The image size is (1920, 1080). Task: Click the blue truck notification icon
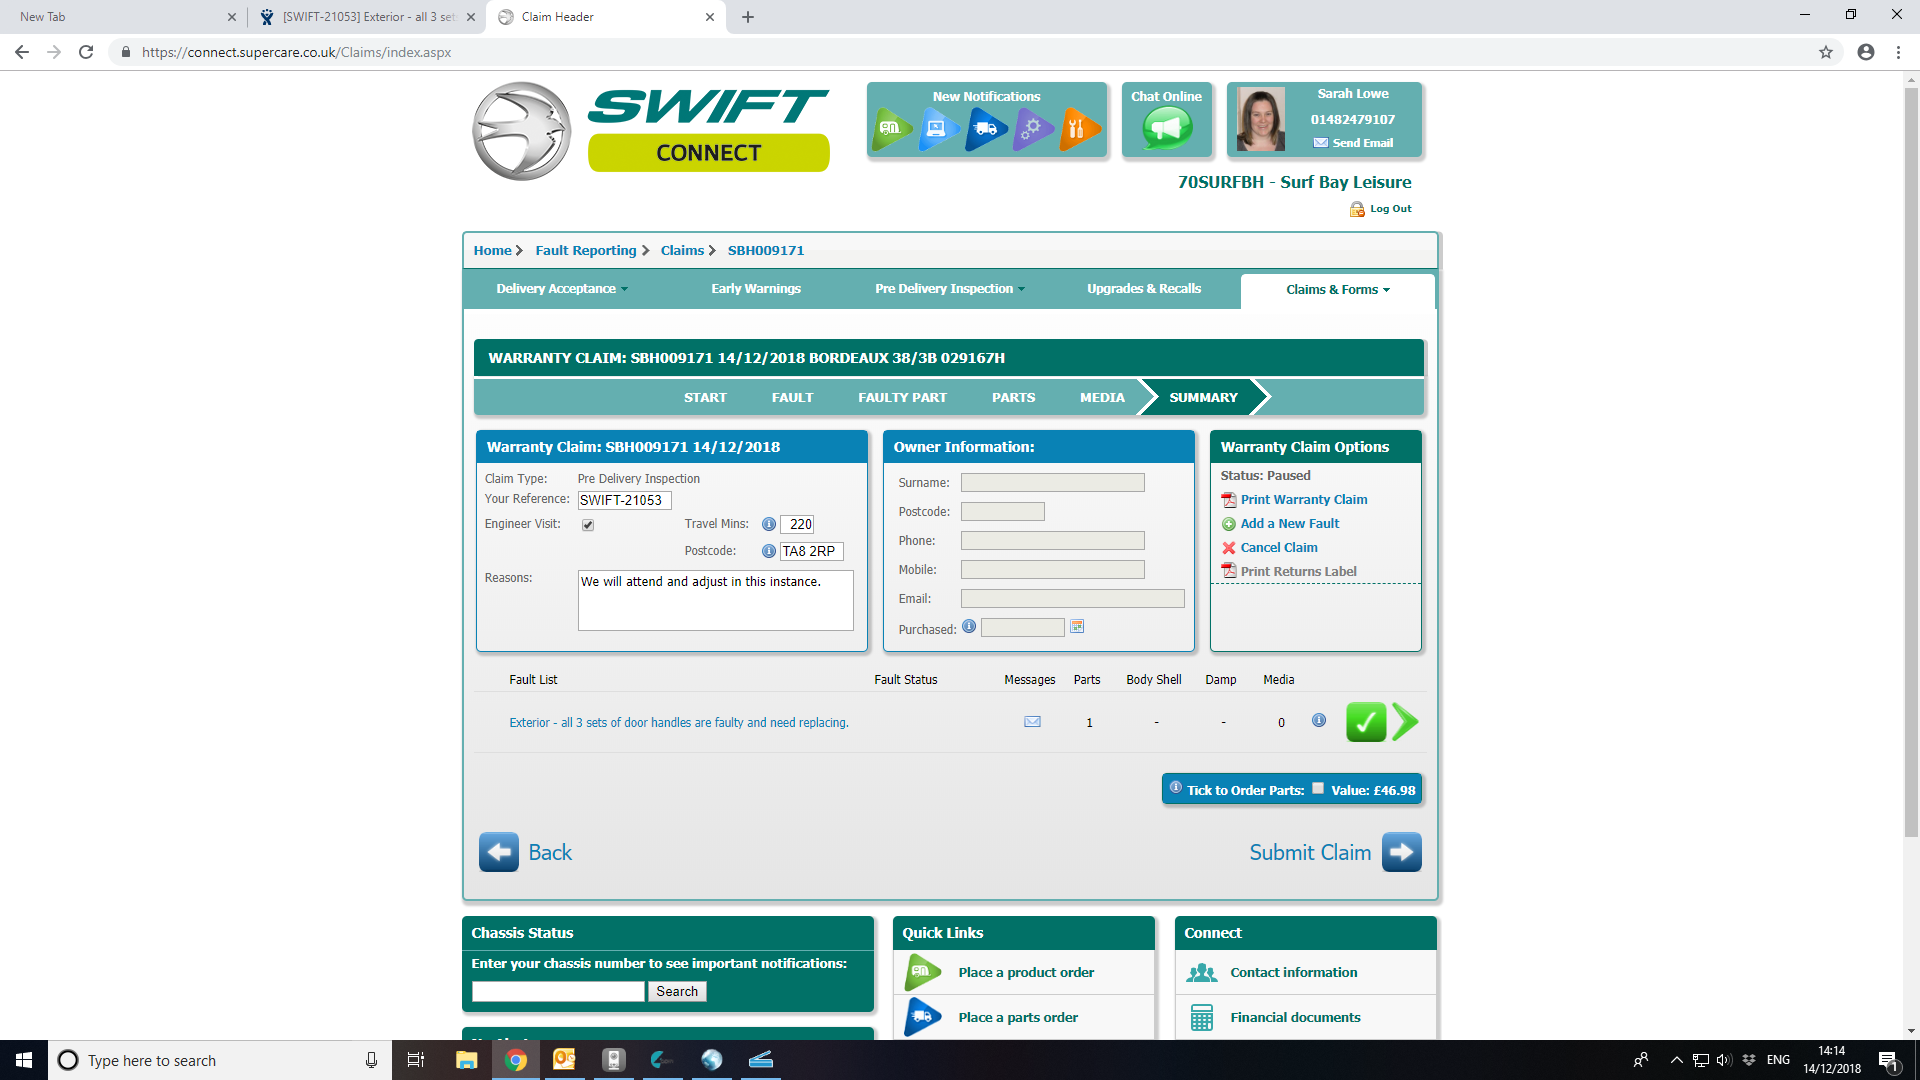(x=985, y=129)
